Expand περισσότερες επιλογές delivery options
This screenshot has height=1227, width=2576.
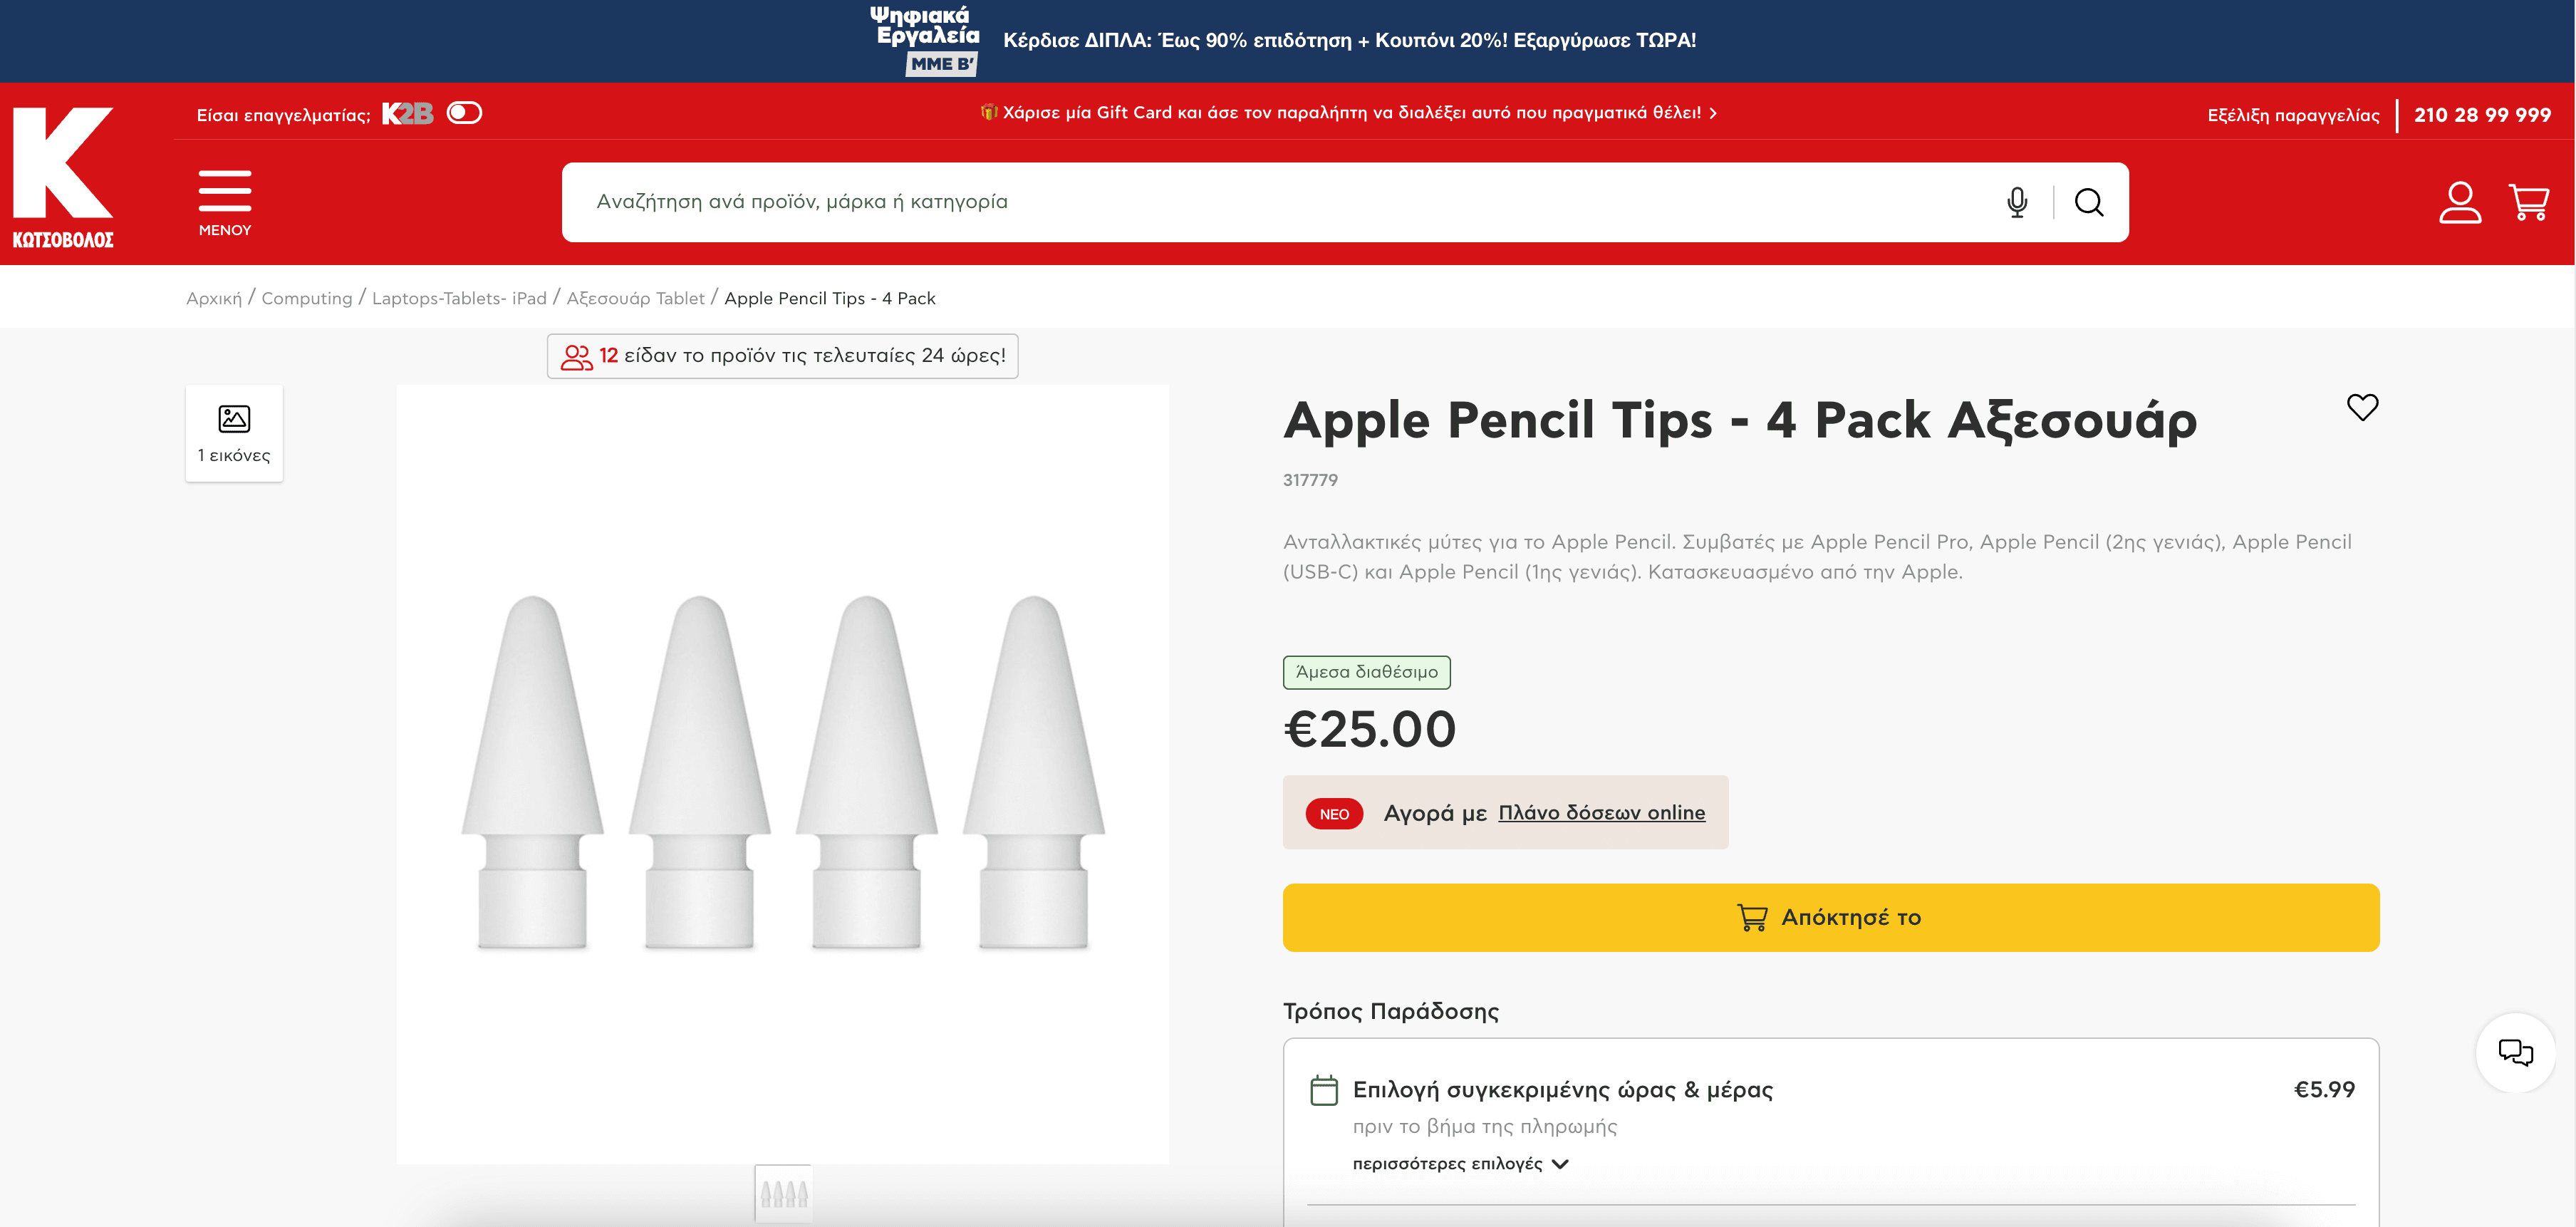pos(1460,1163)
